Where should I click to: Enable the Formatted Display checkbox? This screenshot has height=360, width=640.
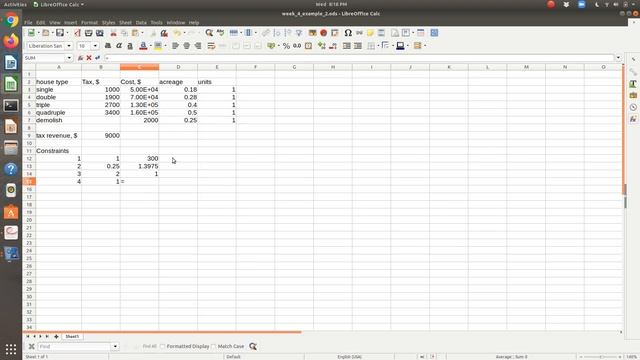(162, 347)
